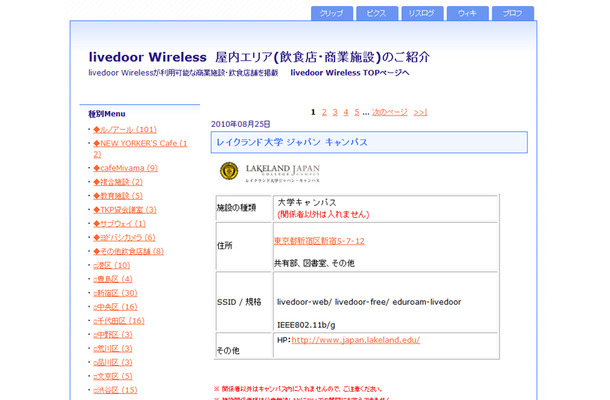Image resolution: width=610 pixels, height=400 pixels.
Task: Open the 教育施設 (5) category
Action: click(x=118, y=196)
